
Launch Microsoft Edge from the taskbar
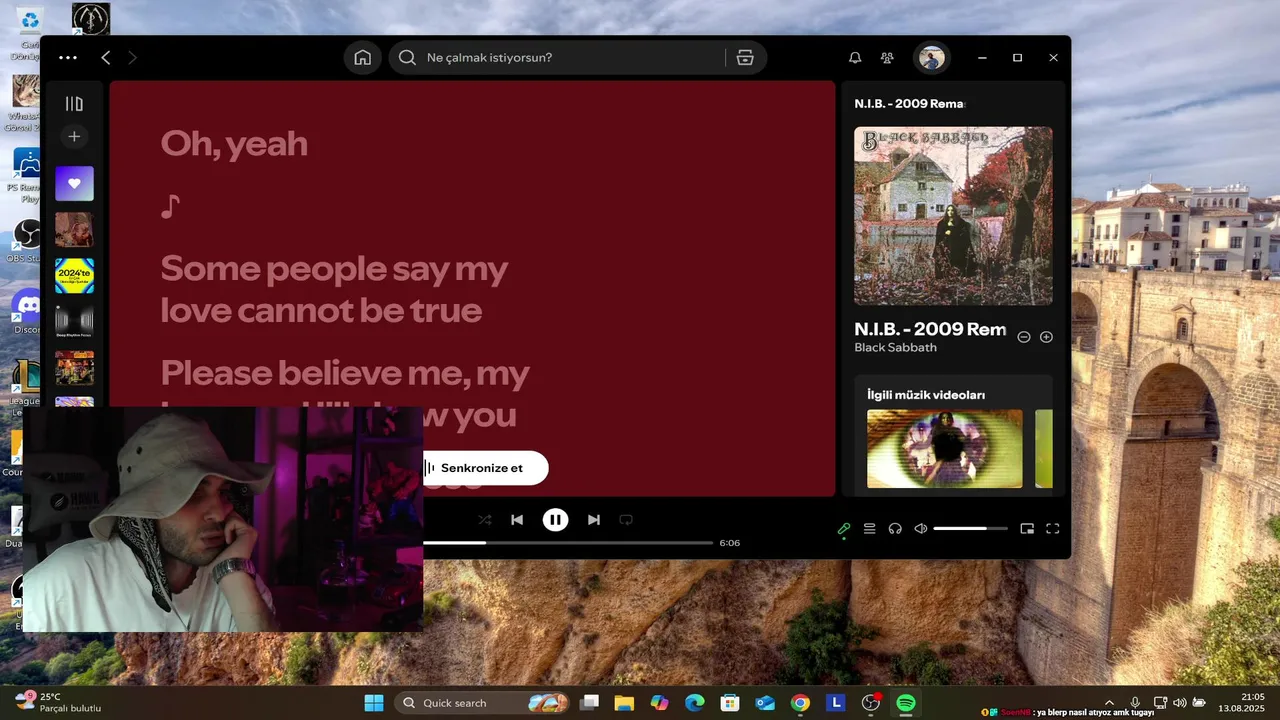click(x=694, y=703)
